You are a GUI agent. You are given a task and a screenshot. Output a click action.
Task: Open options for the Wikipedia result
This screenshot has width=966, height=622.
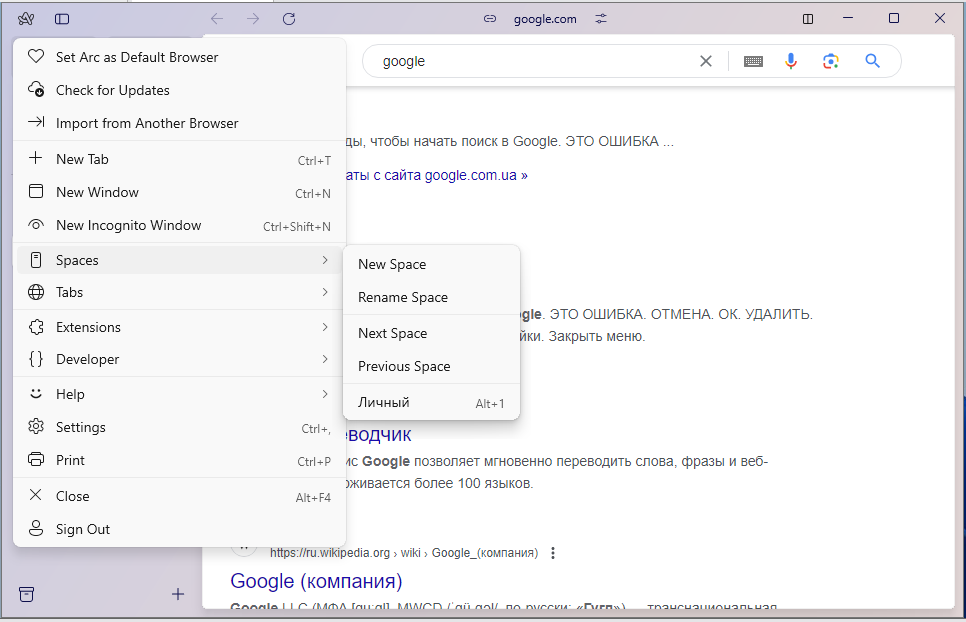click(553, 553)
